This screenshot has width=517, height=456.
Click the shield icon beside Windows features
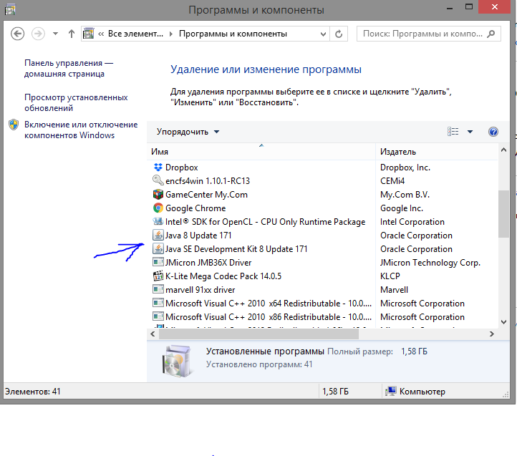[x=14, y=125]
